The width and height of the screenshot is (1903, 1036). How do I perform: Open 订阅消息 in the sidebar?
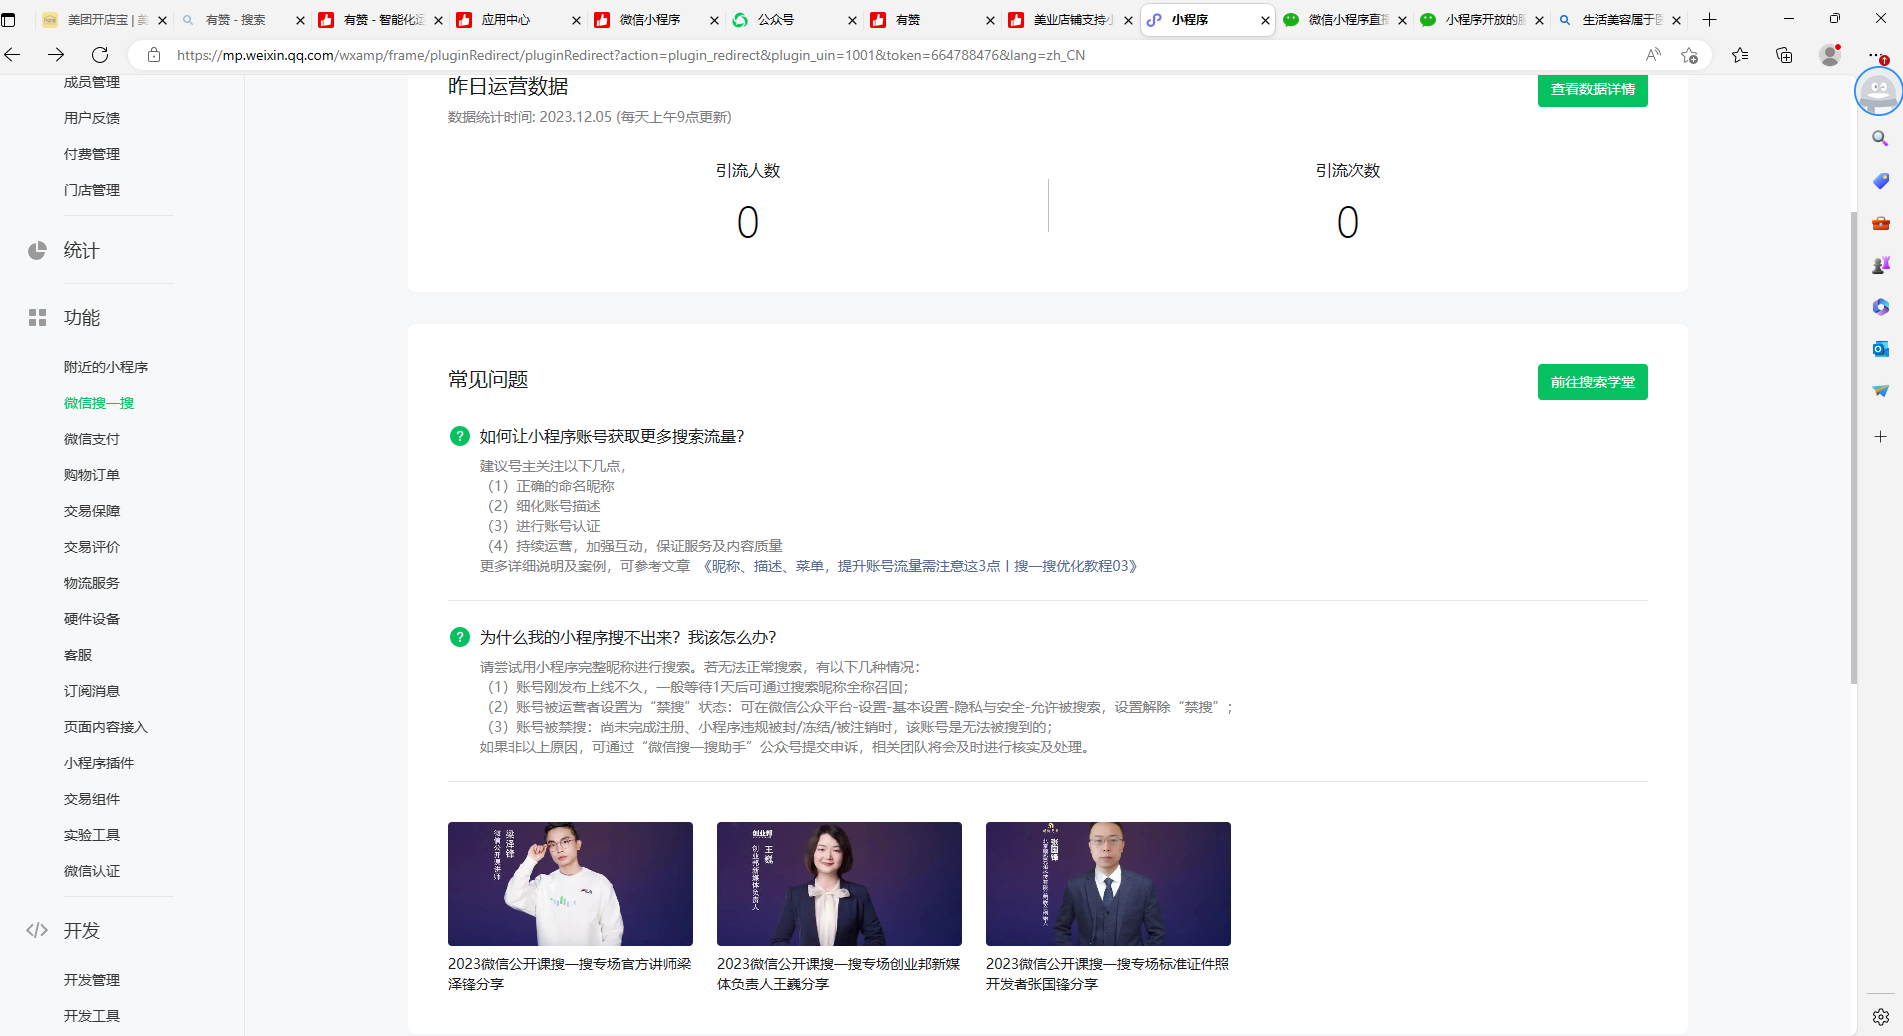point(92,691)
